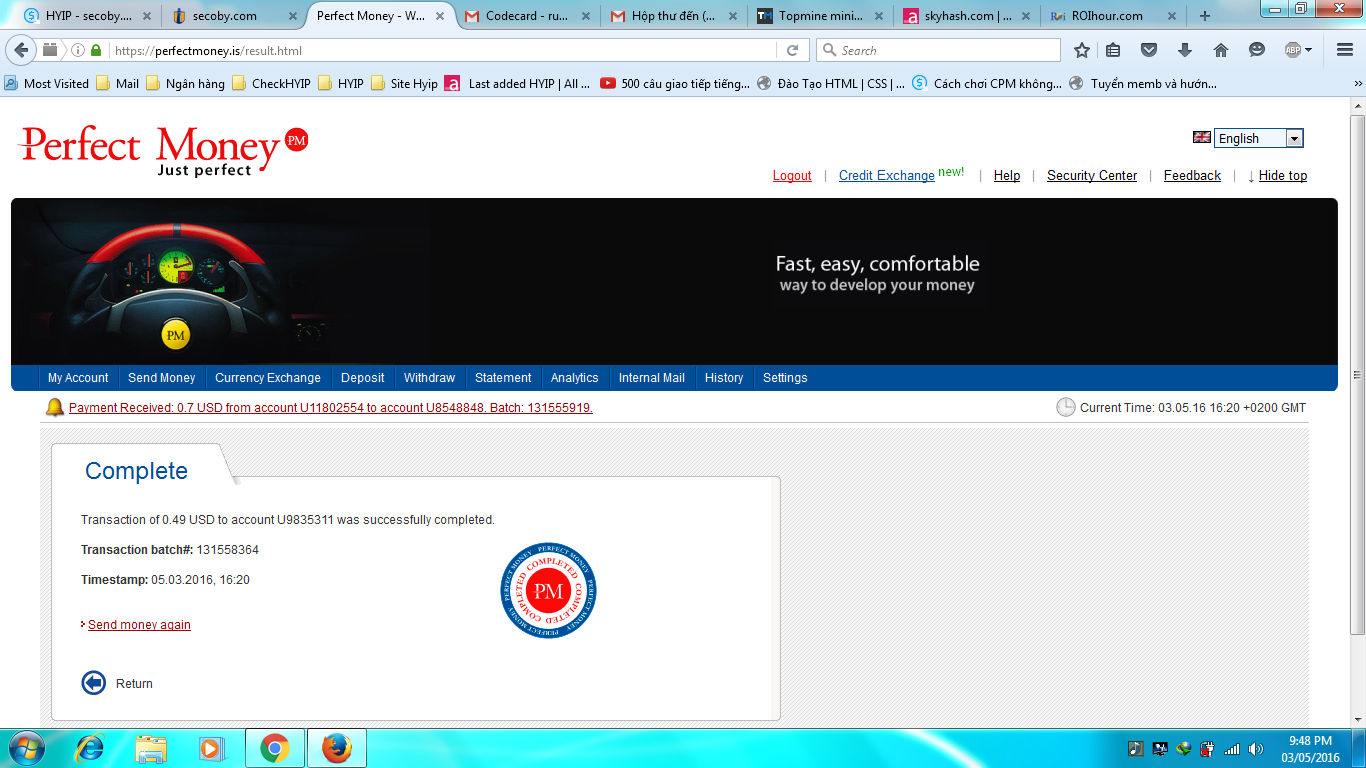Bookmark this page with the star icon

1081,50
